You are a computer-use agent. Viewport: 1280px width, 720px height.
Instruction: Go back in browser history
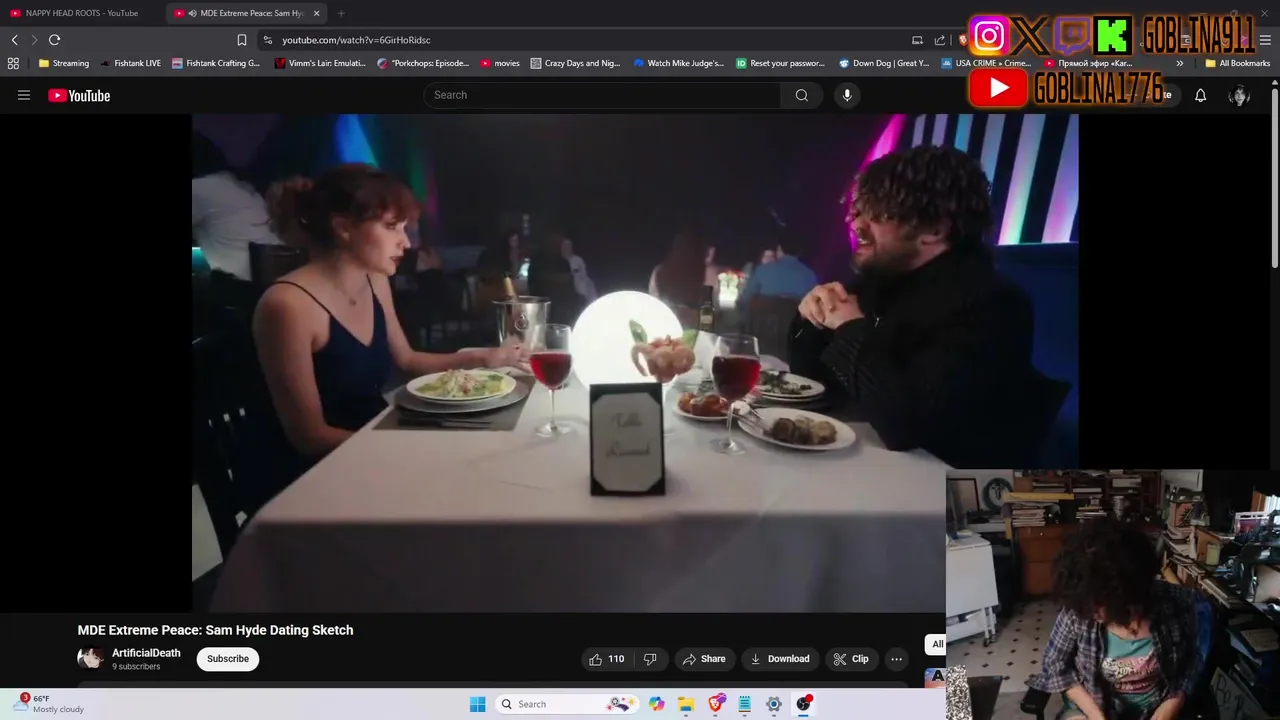(14, 40)
